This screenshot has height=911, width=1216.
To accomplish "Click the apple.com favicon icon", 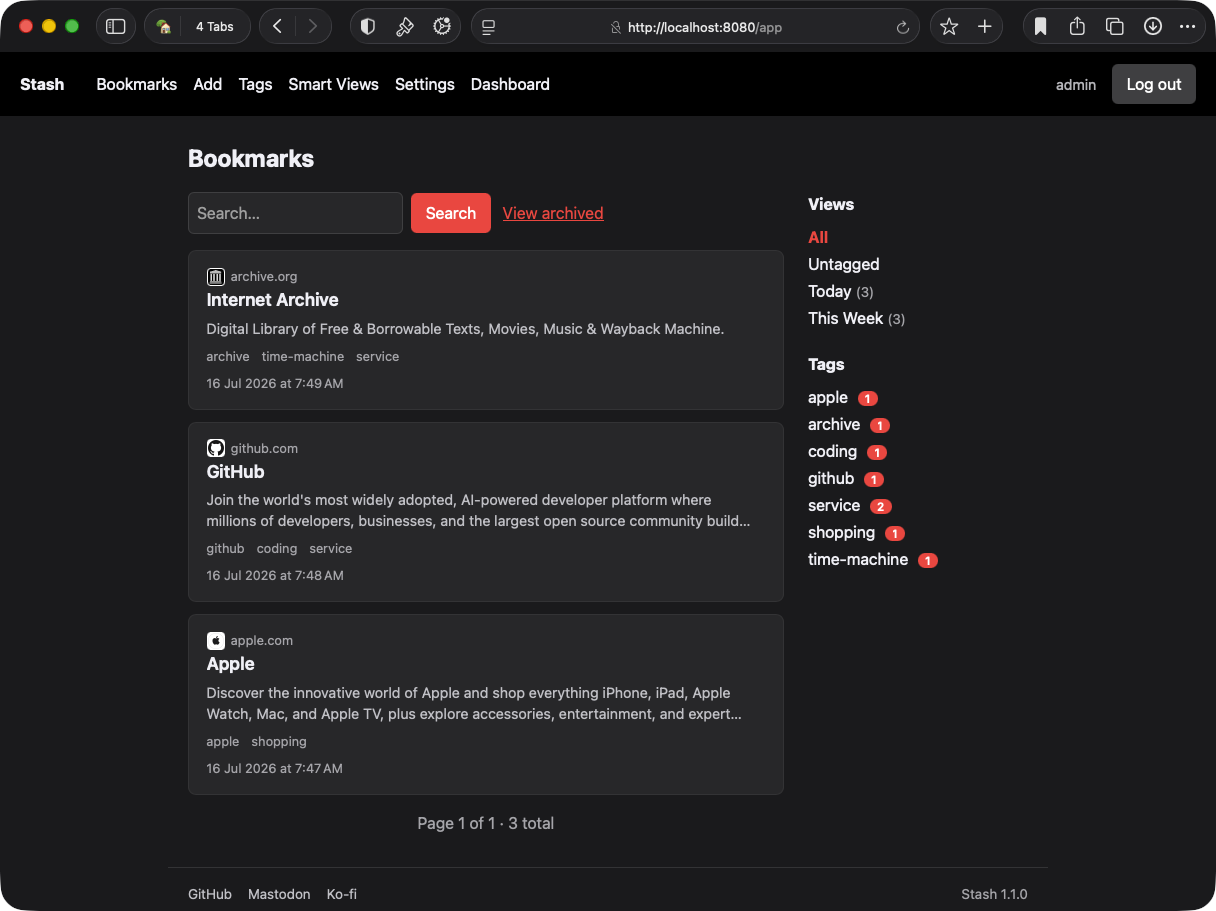I will coord(215,641).
